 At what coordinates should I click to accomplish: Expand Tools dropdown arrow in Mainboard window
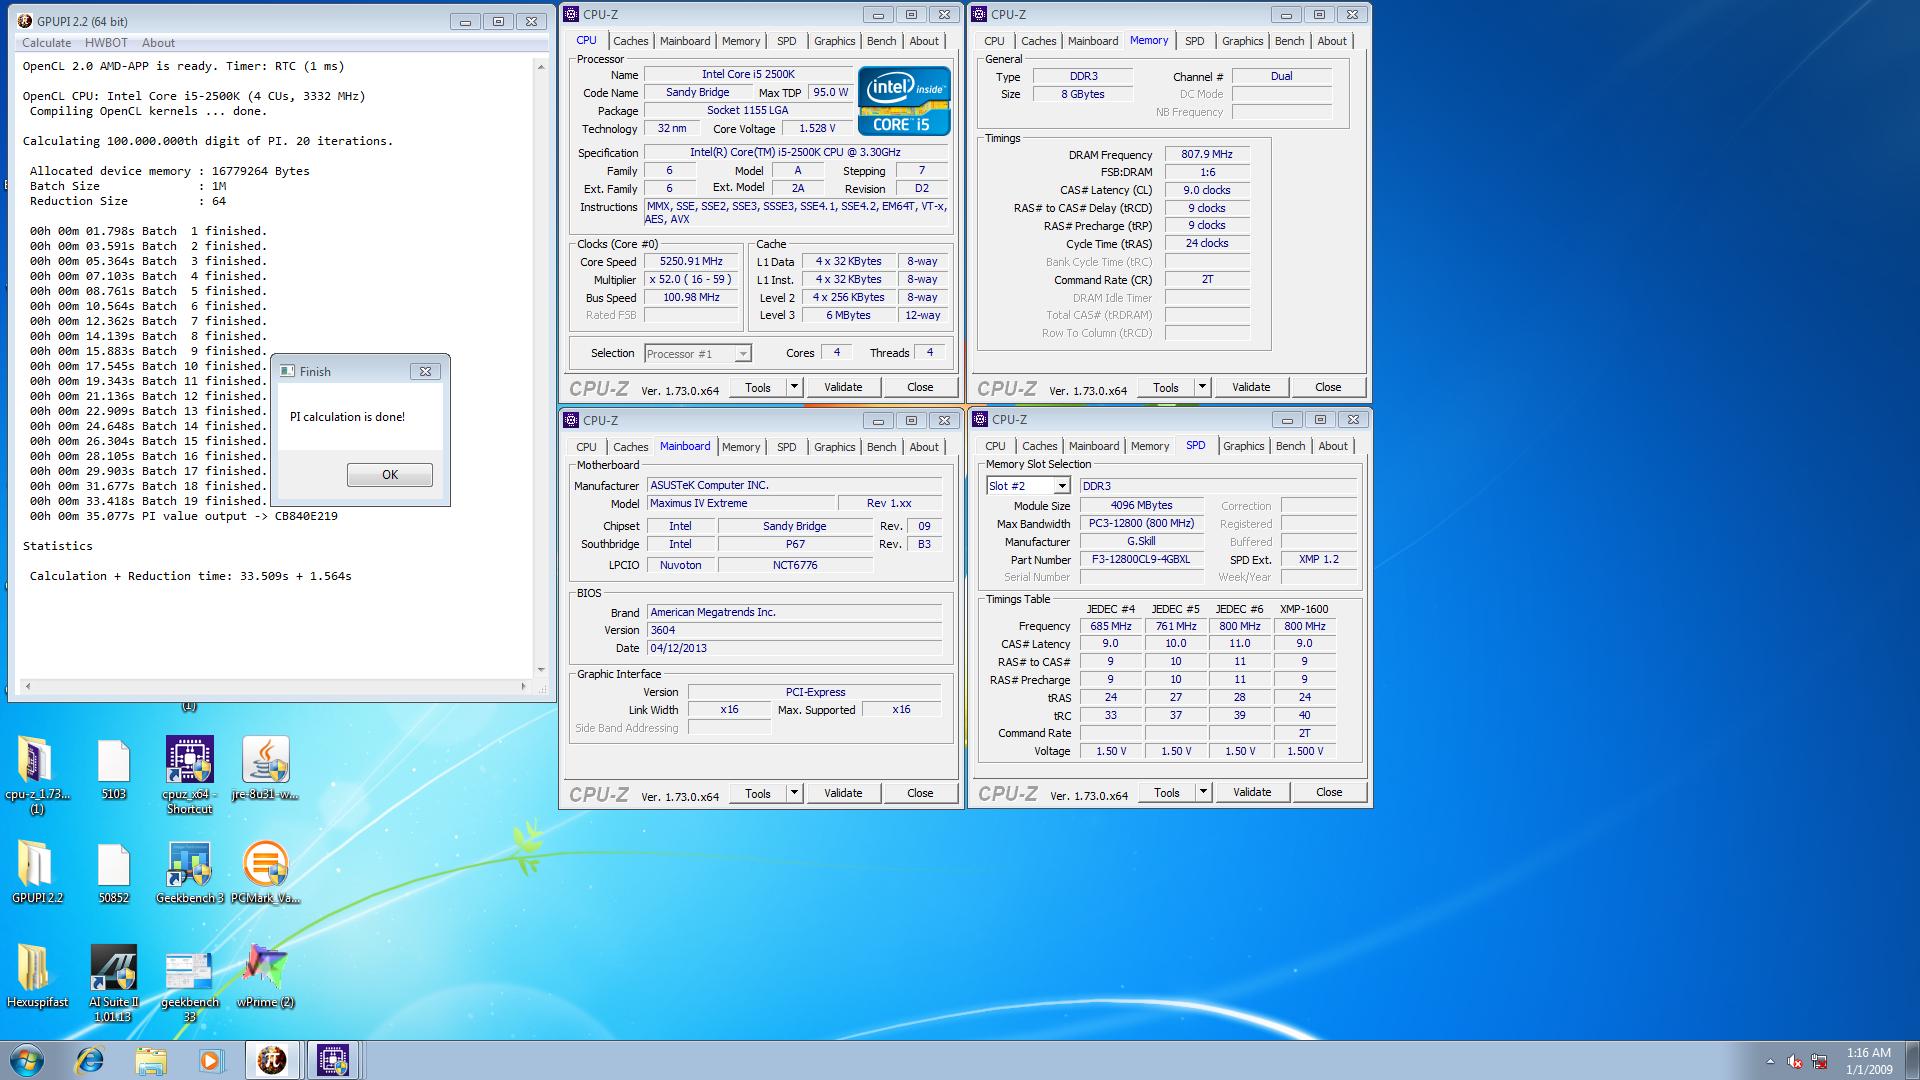[x=794, y=793]
